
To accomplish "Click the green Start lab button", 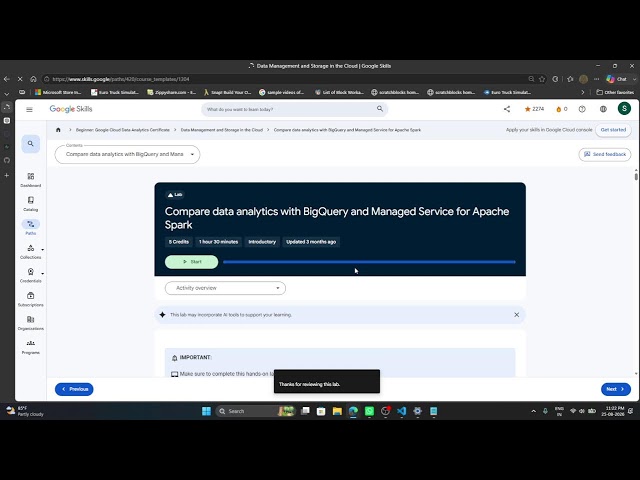I will tap(191, 262).
